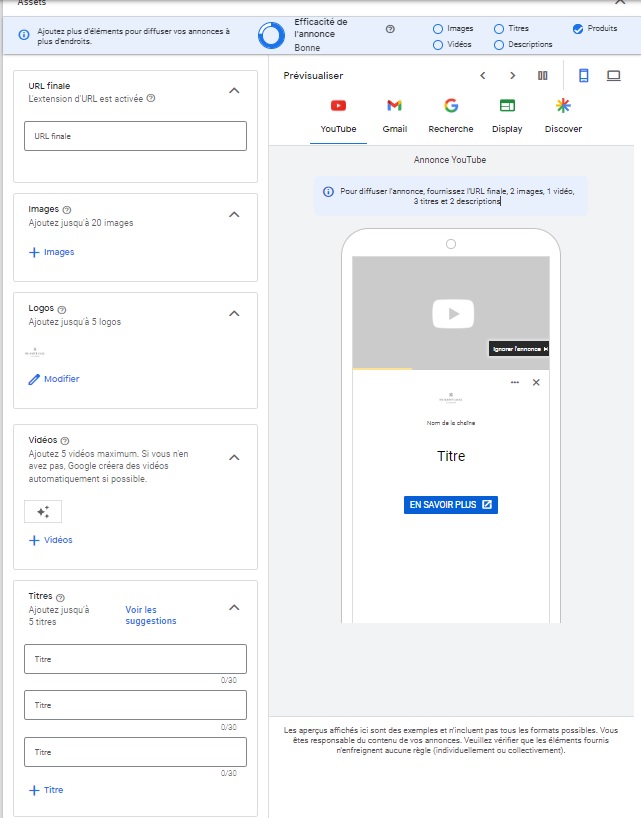Collapse the Vidéos section

234,458
